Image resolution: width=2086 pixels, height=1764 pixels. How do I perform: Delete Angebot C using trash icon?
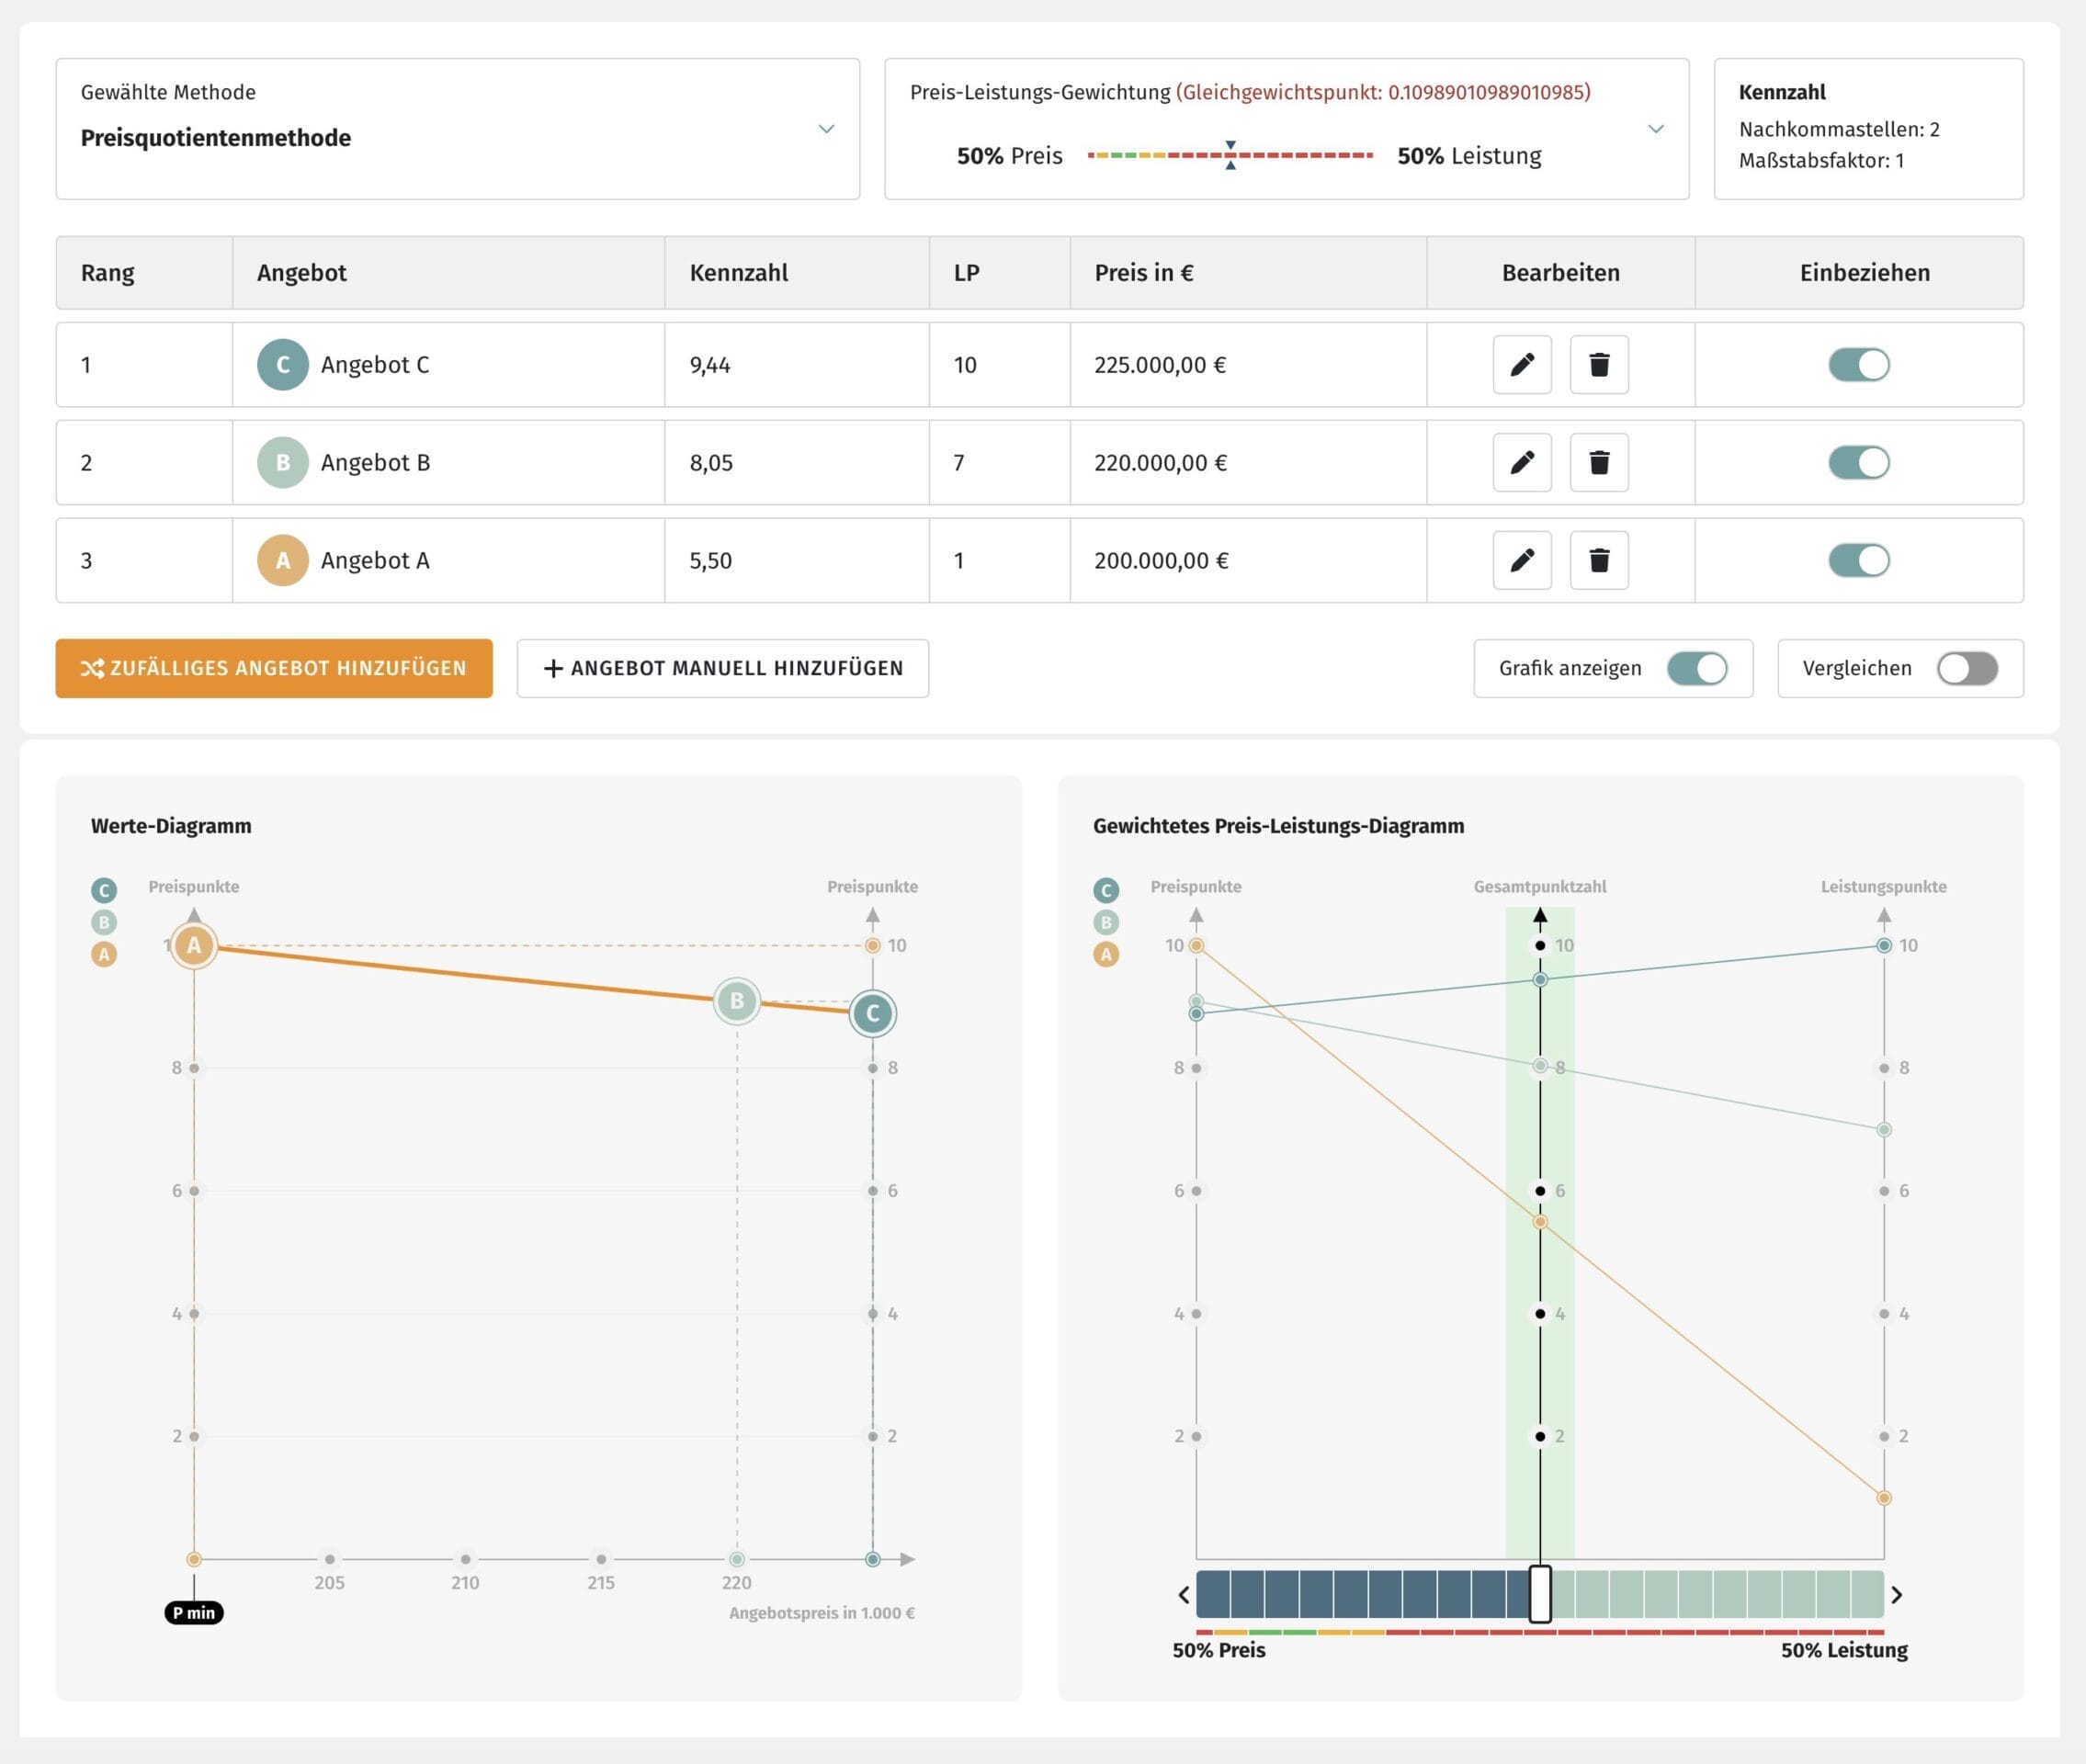(1598, 365)
